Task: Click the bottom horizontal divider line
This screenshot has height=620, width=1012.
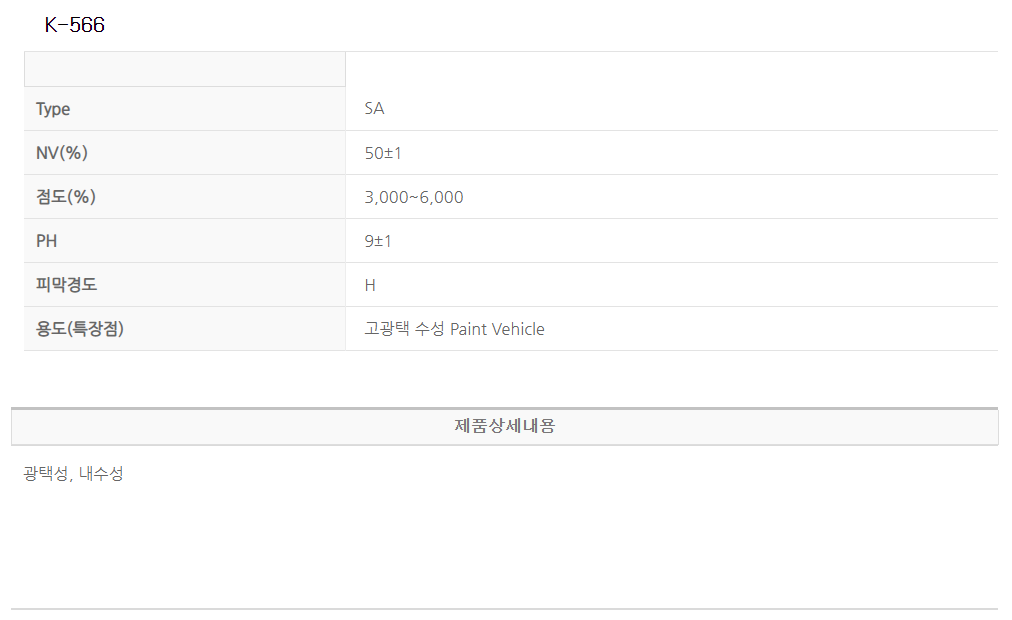Action: [505, 608]
